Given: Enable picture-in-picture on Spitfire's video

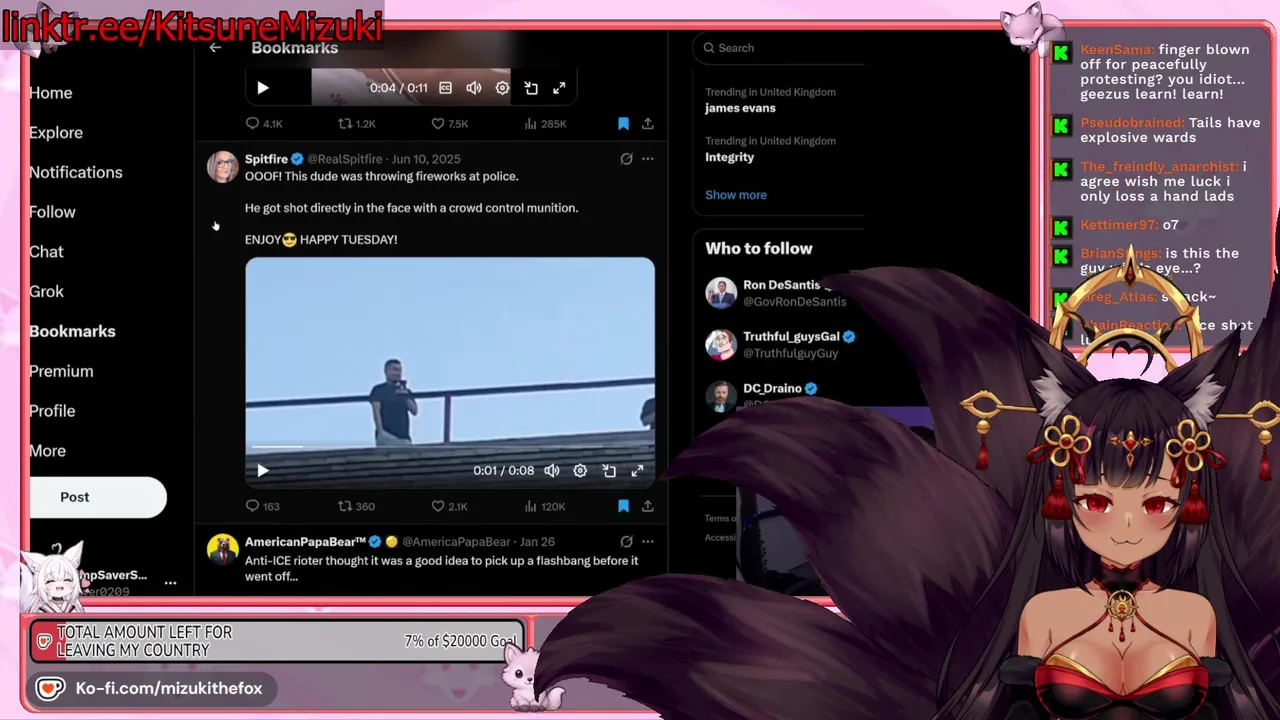Looking at the screenshot, I should 609,471.
